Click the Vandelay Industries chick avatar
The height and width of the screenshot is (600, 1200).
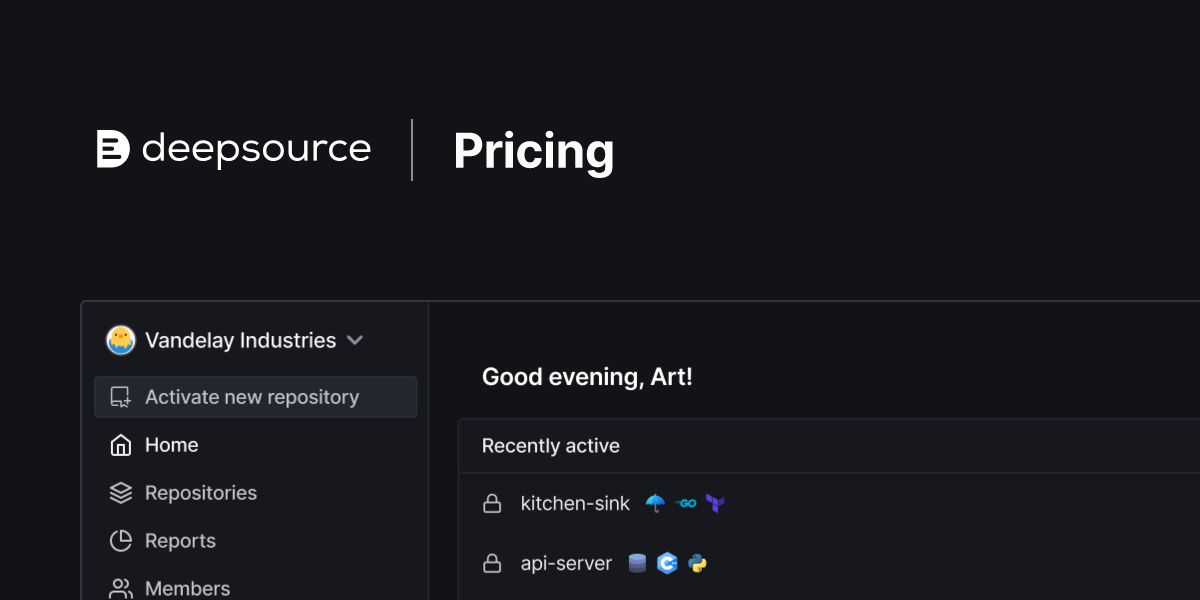[121, 340]
